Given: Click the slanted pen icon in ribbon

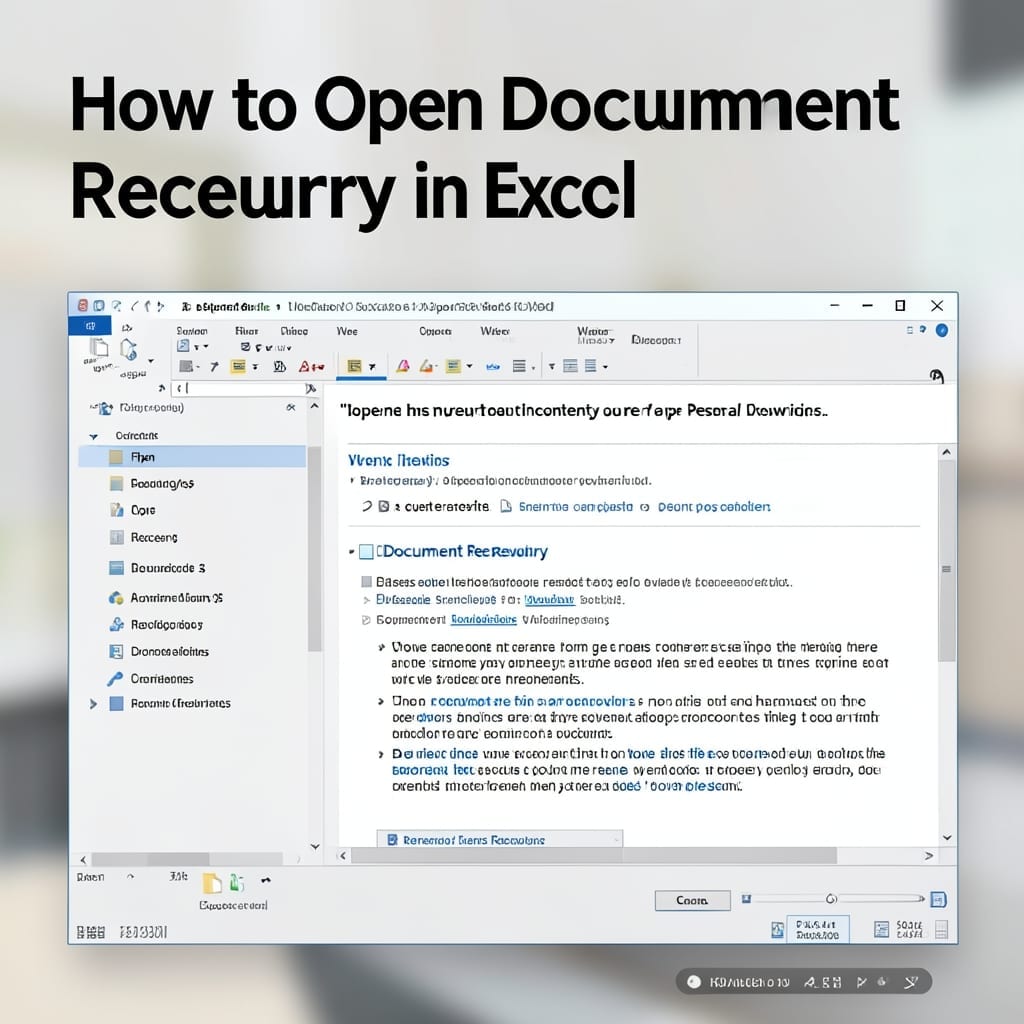Looking at the screenshot, I should pyautogui.click(x=214, y=366).
